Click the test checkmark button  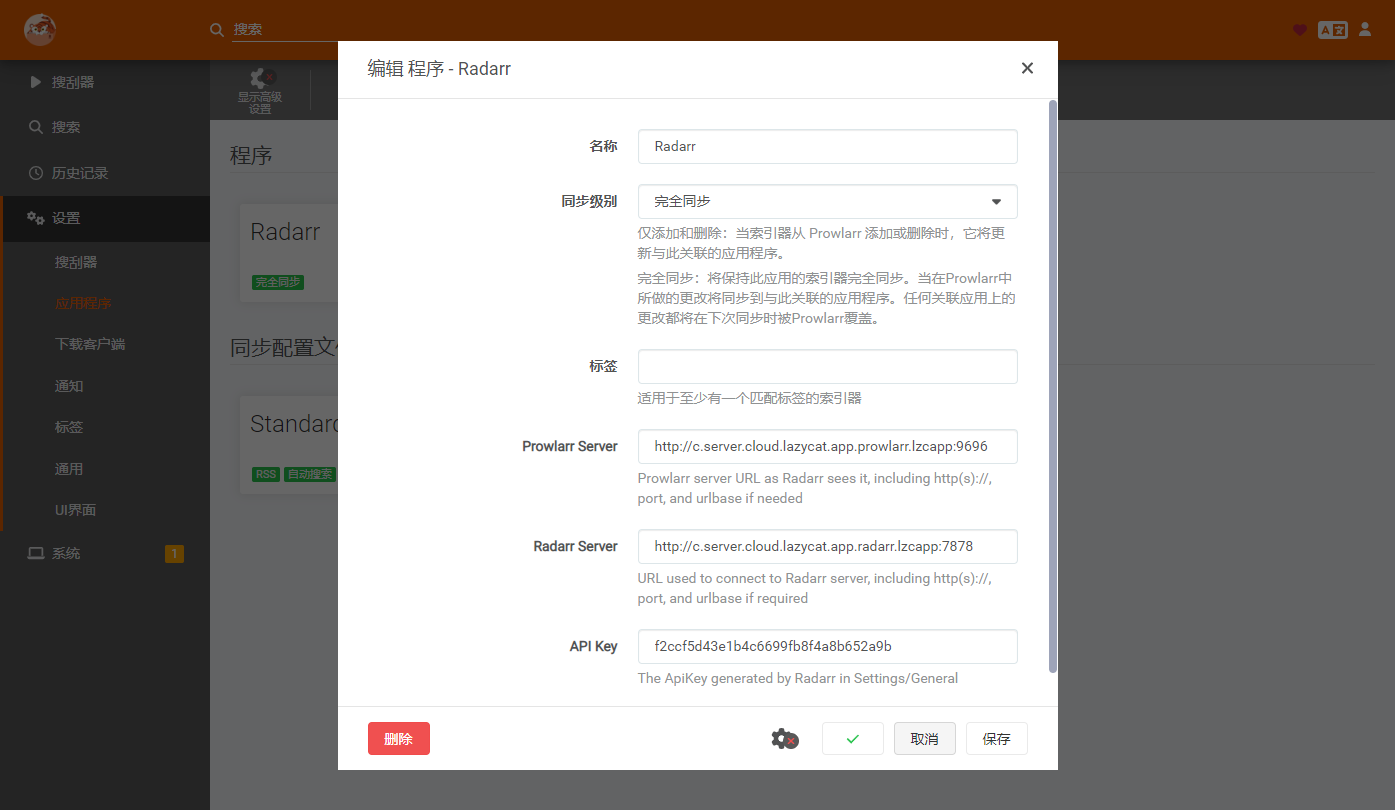[853, 739]
